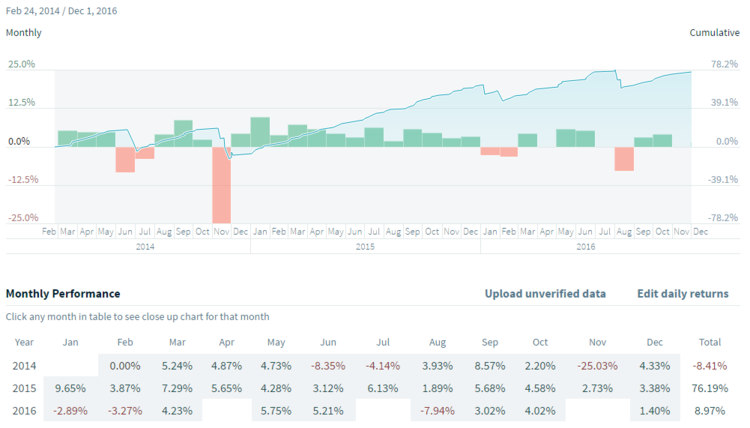Click the Monthly Performance heading
The image size is (750, 428).
pos(63,294)
